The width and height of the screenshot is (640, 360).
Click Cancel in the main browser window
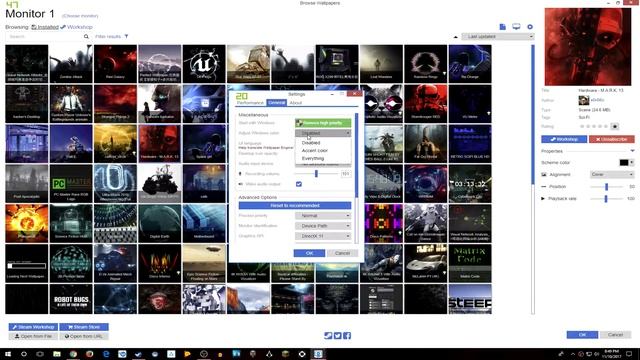click(x=615, y=335)
